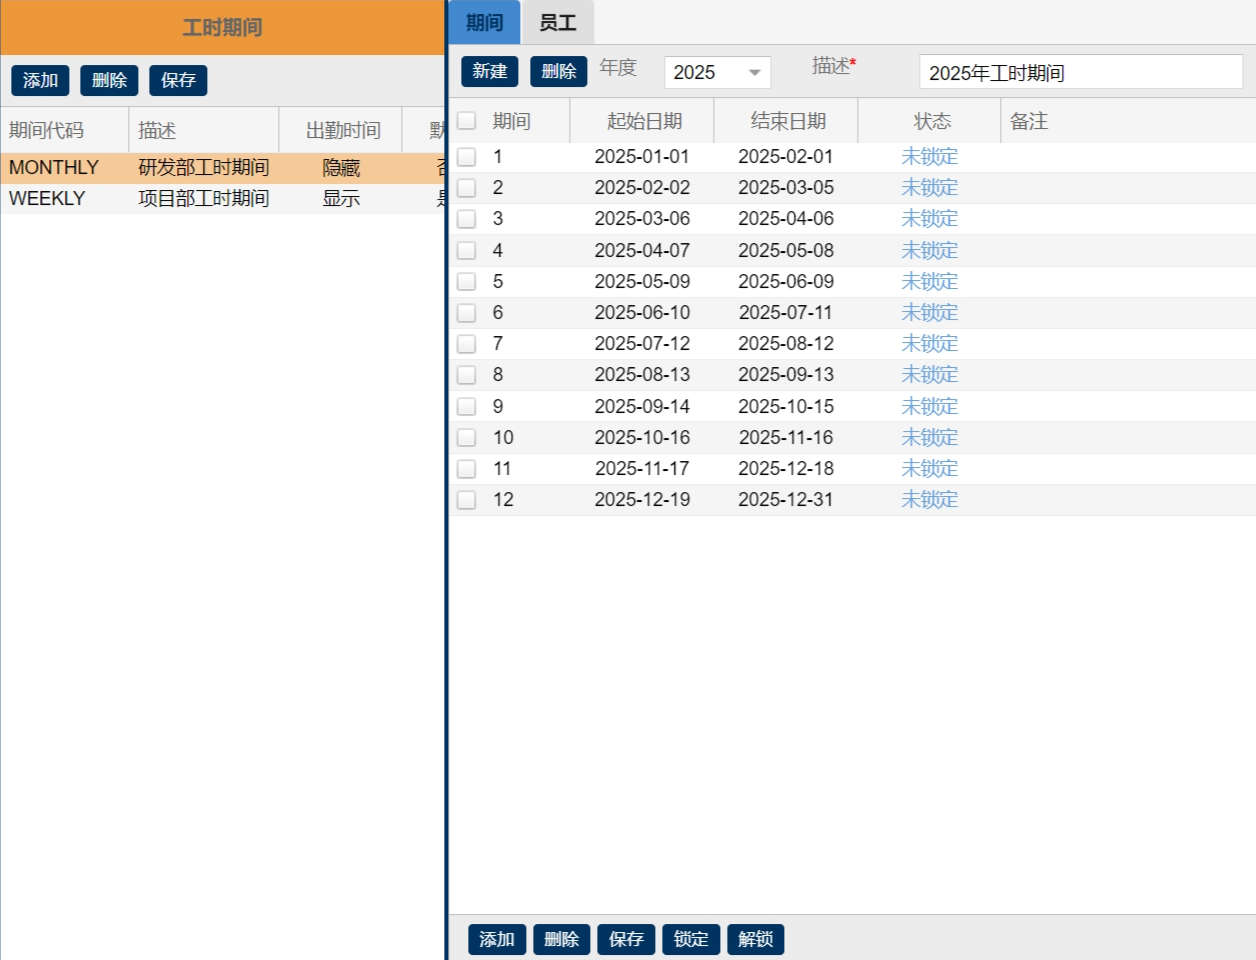Click 删除 button in left 工时期间 panel
Viewport: 1256px width, 960px height.
[x=109, y=81]
